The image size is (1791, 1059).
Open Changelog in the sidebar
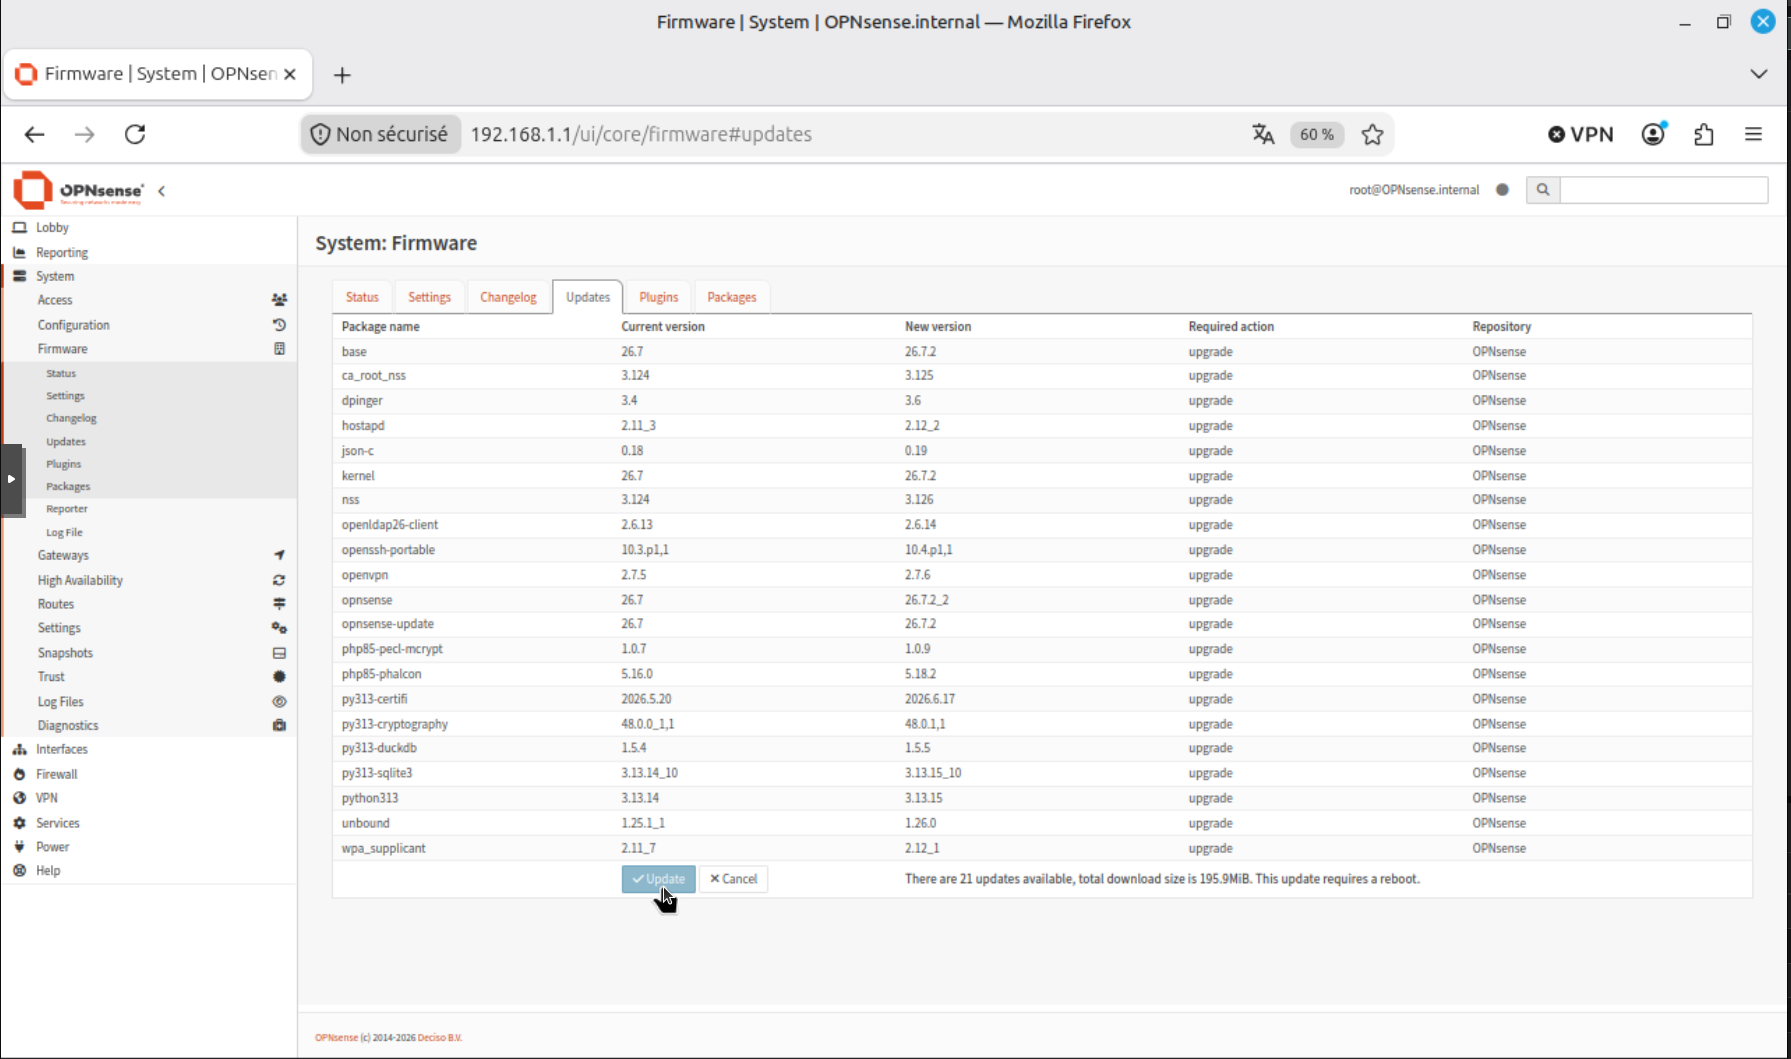pos(71,419)
